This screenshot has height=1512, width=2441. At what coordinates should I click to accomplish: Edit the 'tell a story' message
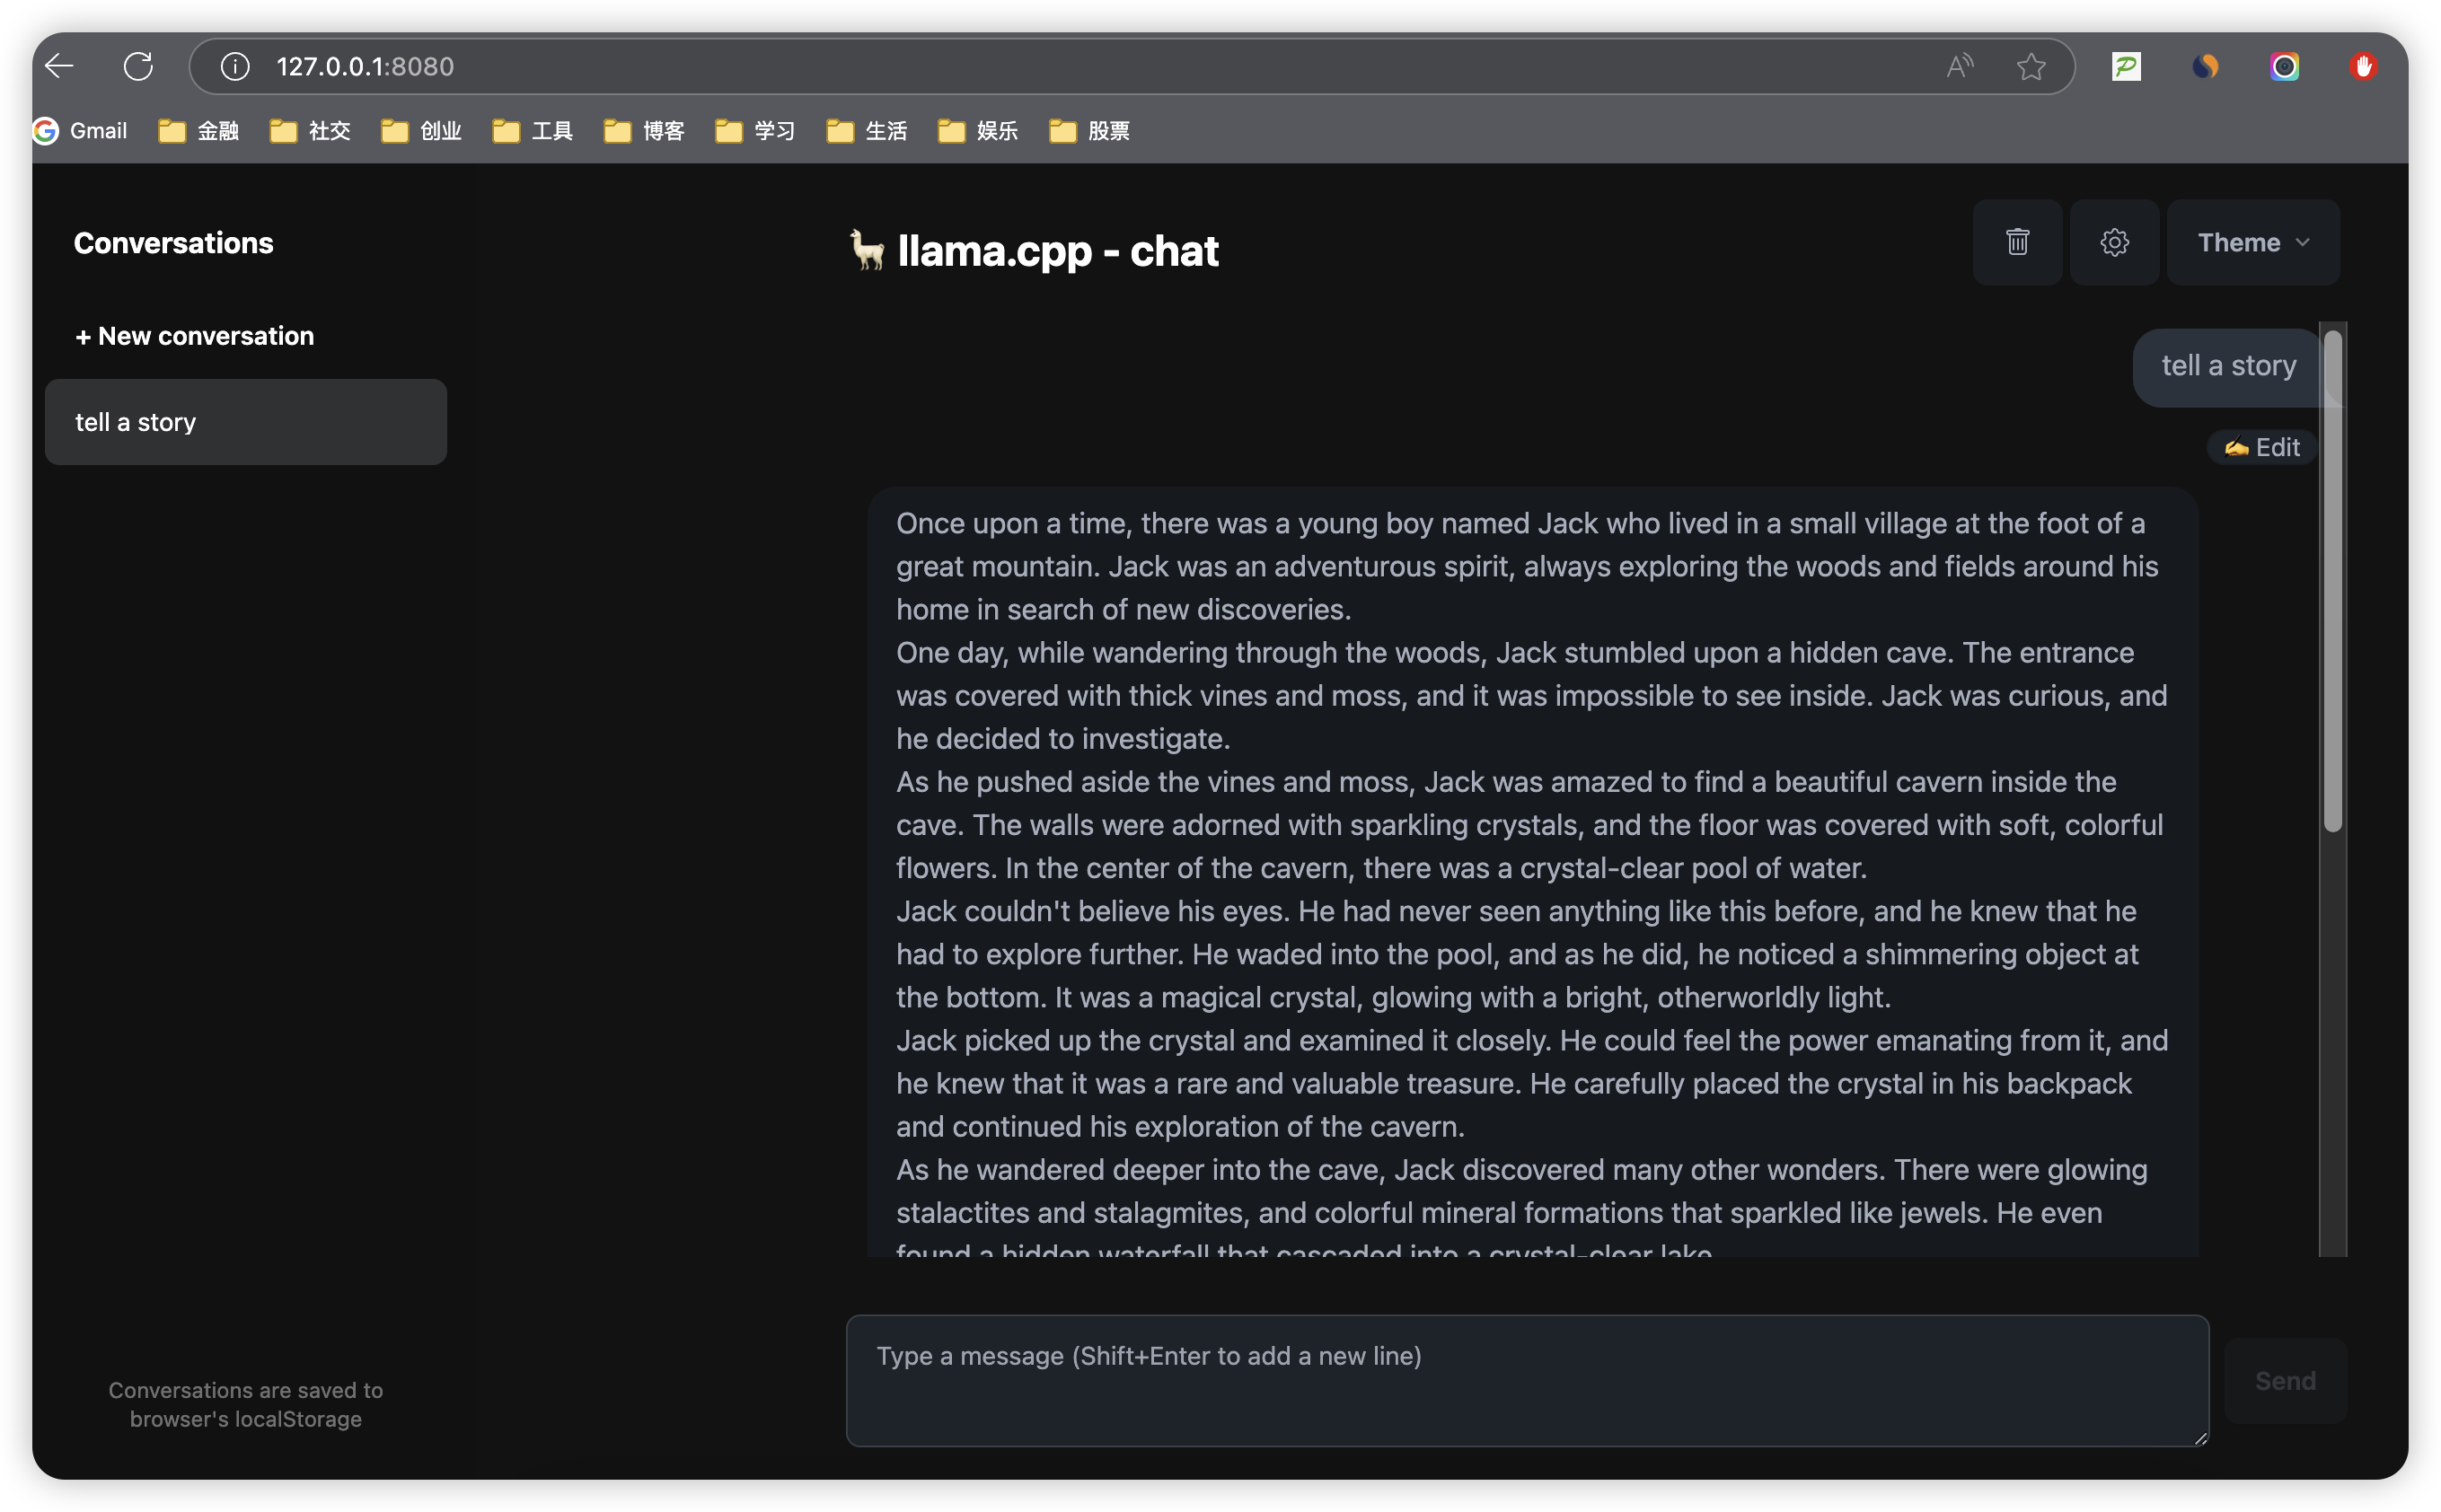point(2261,447)
